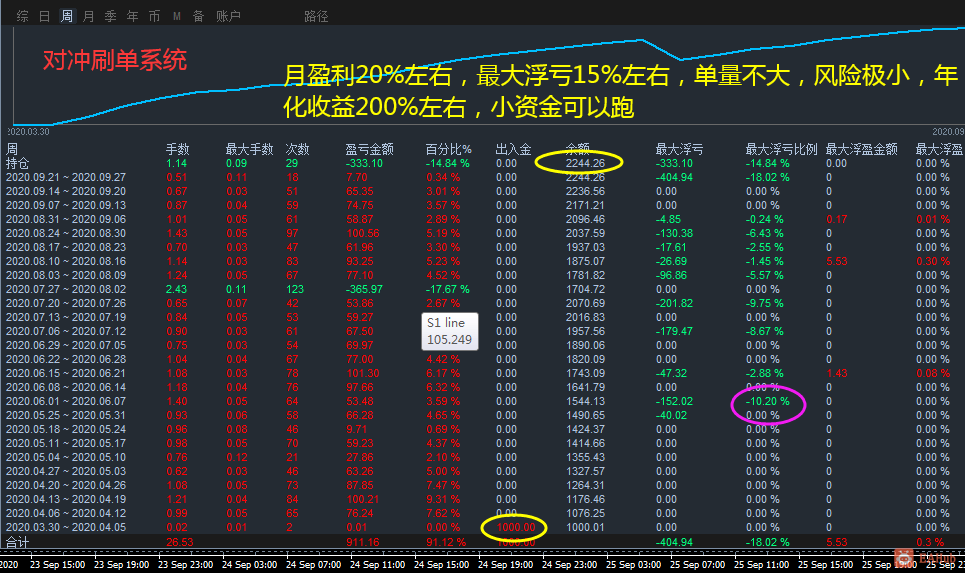This screenshot has width=965, height=573.
Task: Click the 1000.01 balance cell
Action: point(585,527)
